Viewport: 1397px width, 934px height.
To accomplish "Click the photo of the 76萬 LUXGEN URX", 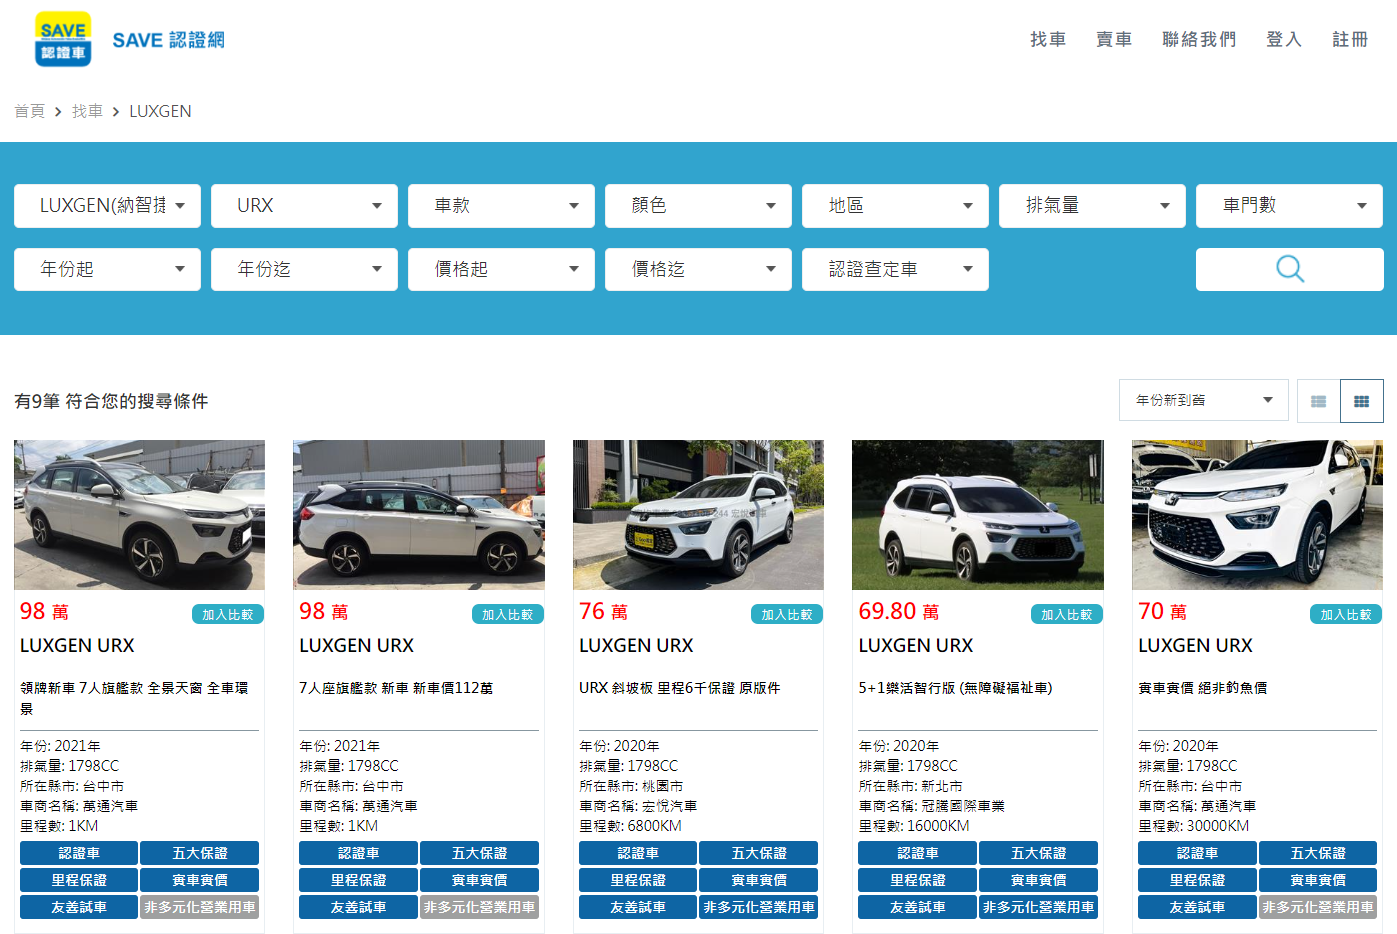I will click(x=698, y=514).
